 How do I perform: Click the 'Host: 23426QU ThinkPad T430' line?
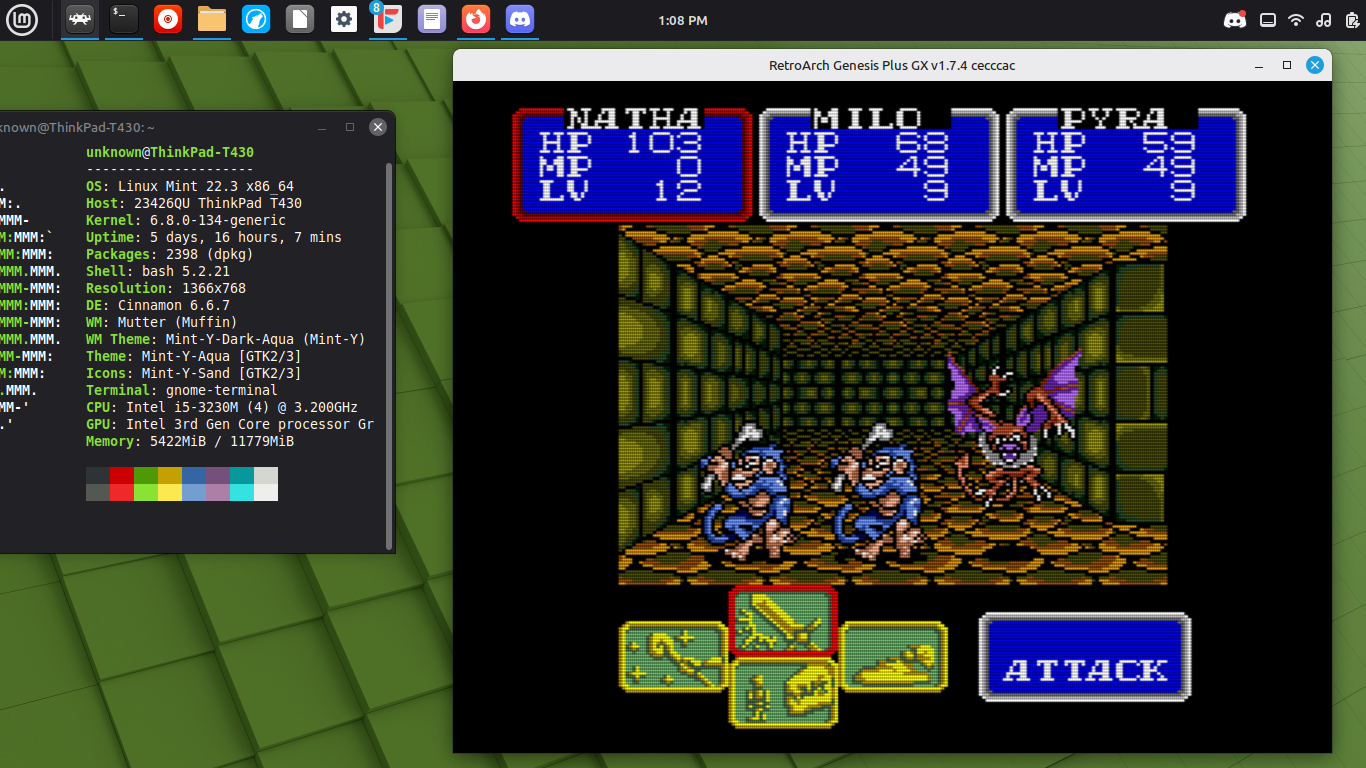point(194,203)
